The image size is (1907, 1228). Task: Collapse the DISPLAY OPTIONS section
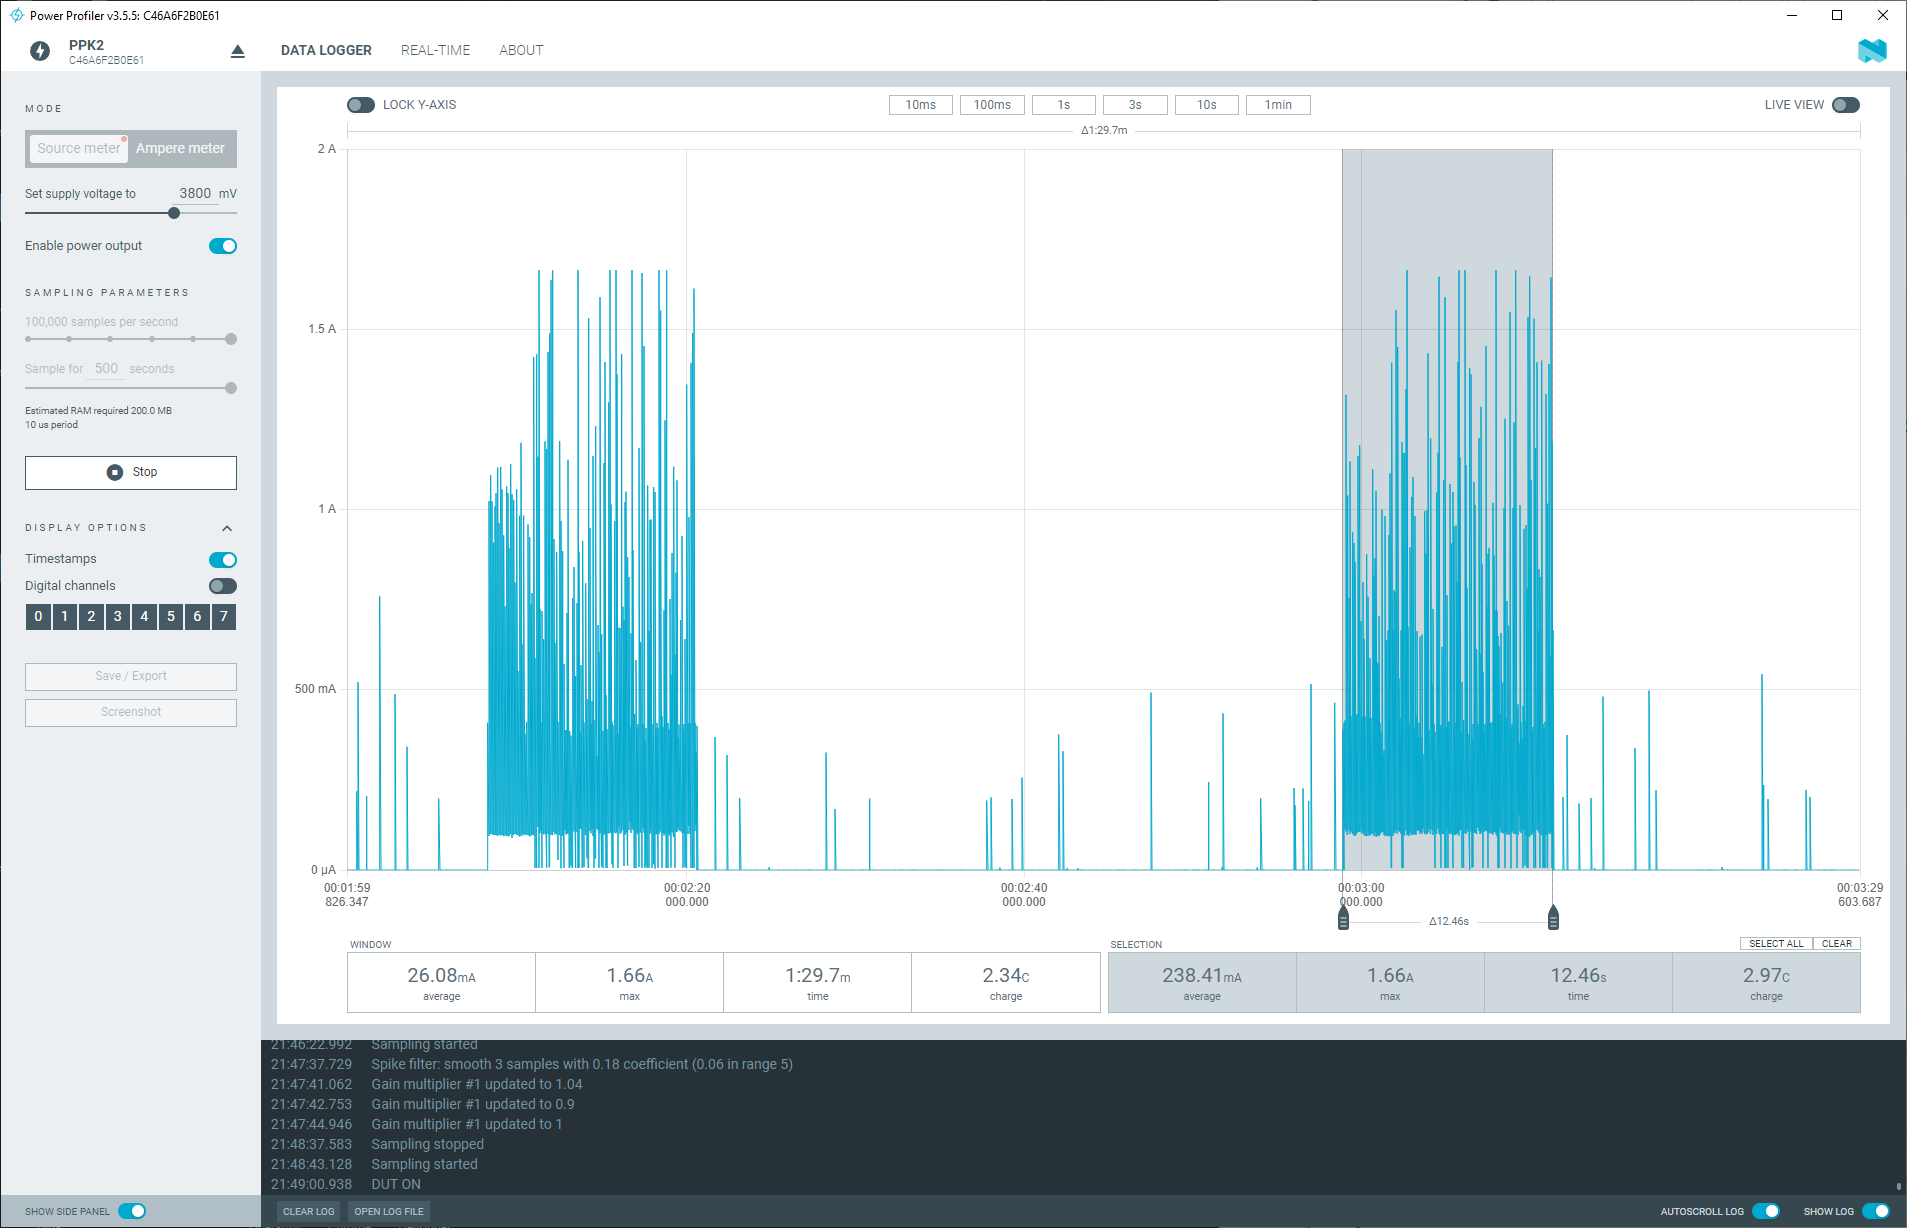click(x=227, y=527)
